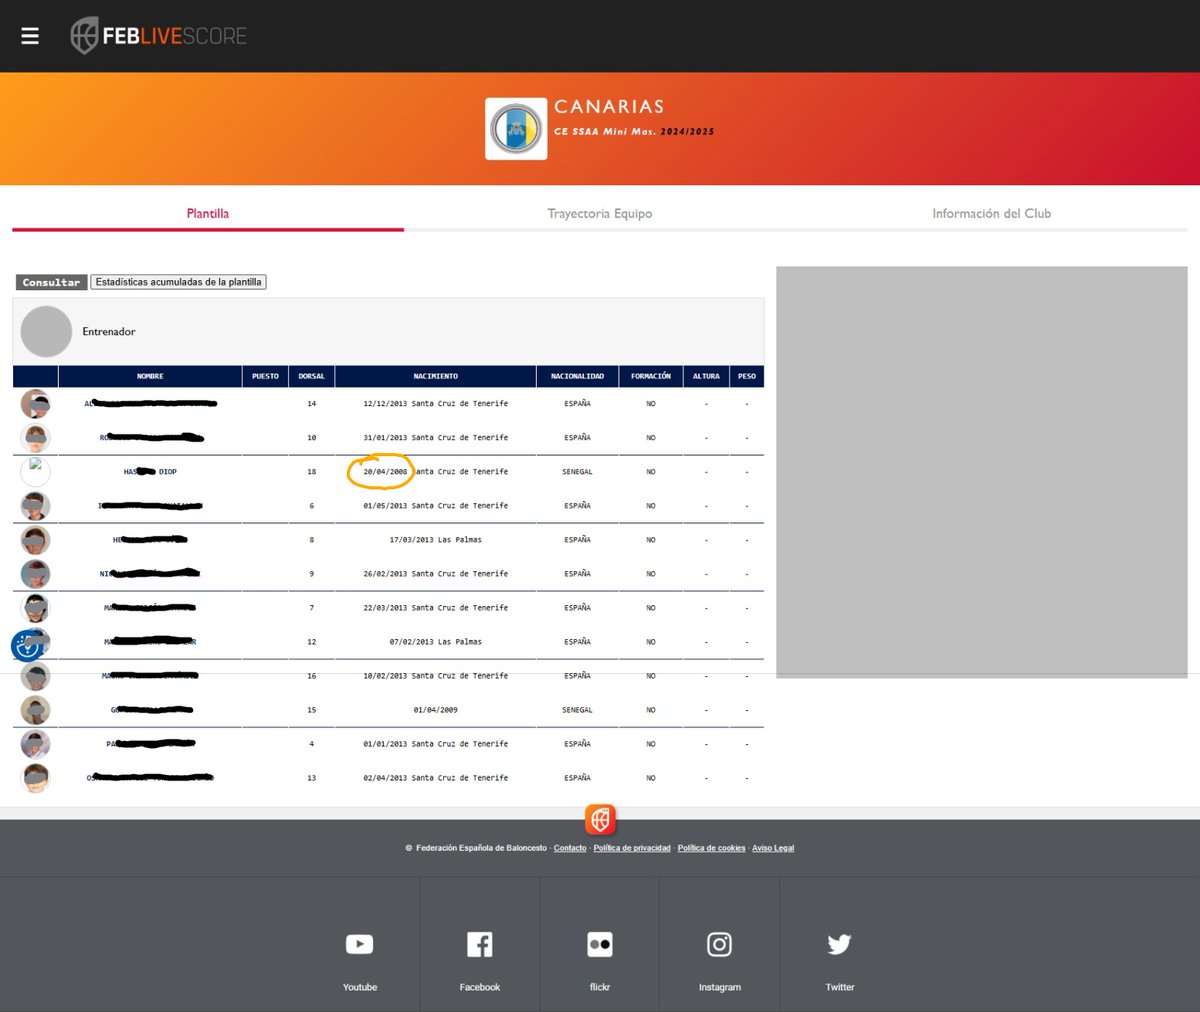1200x1012 pixels.
Task: Click dorsal number 12 cell
Action: tap(311, 642)
